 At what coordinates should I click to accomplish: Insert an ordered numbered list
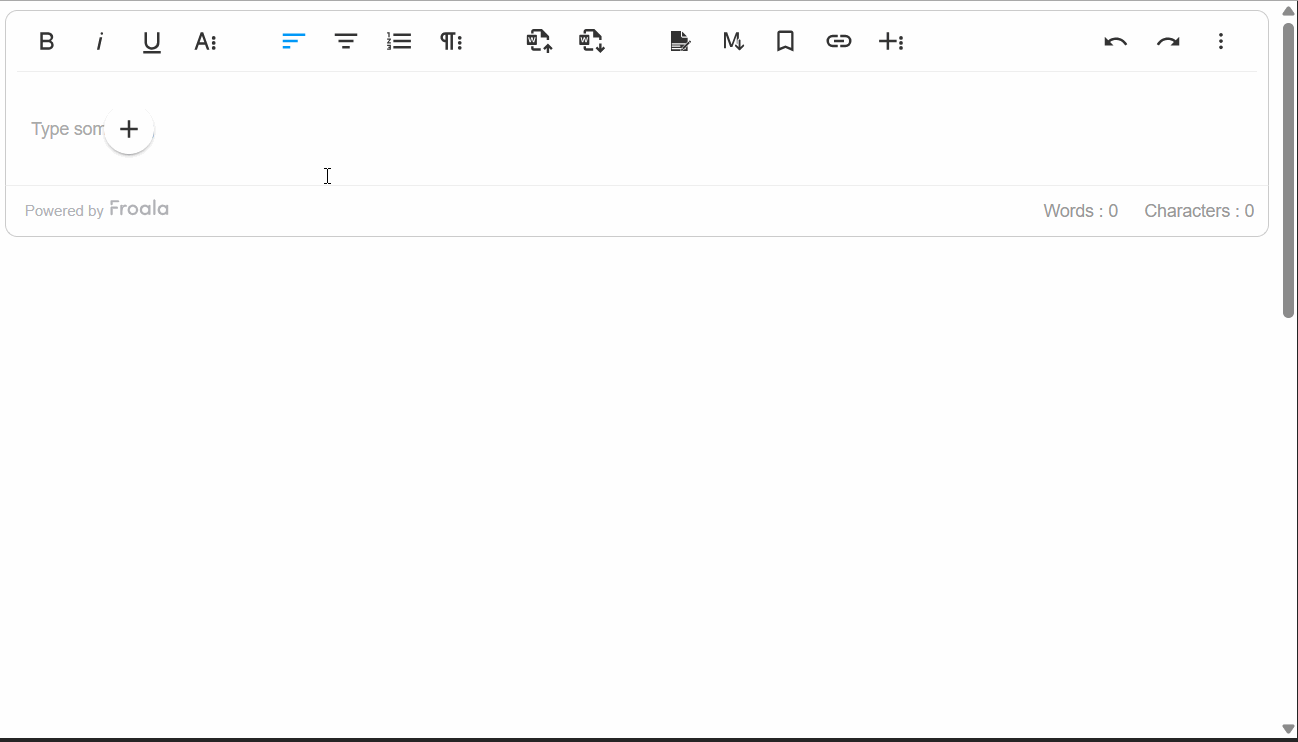point(399,42)
